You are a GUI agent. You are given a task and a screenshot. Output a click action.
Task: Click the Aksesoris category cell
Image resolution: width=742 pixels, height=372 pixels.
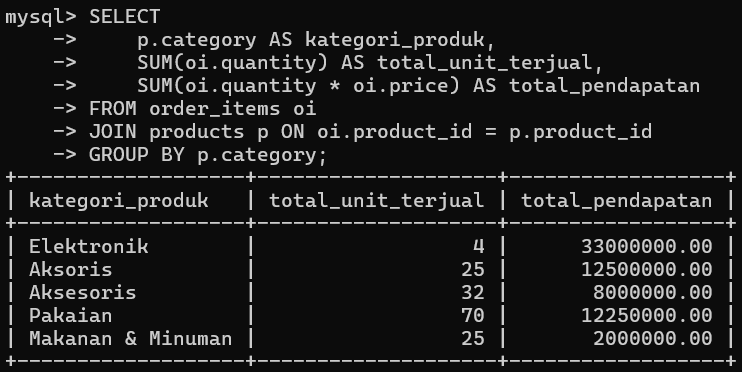[82, 292]
